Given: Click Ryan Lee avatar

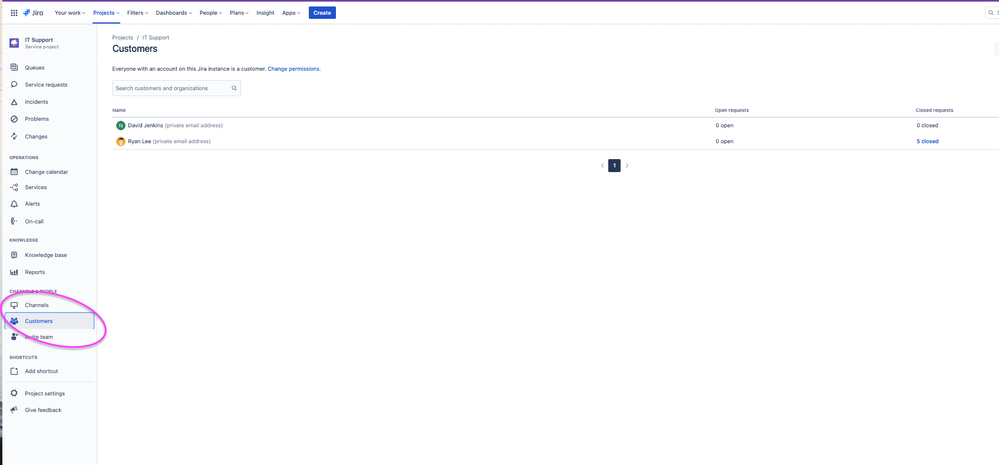Looking at the screenshot, I should pos(120,141).
